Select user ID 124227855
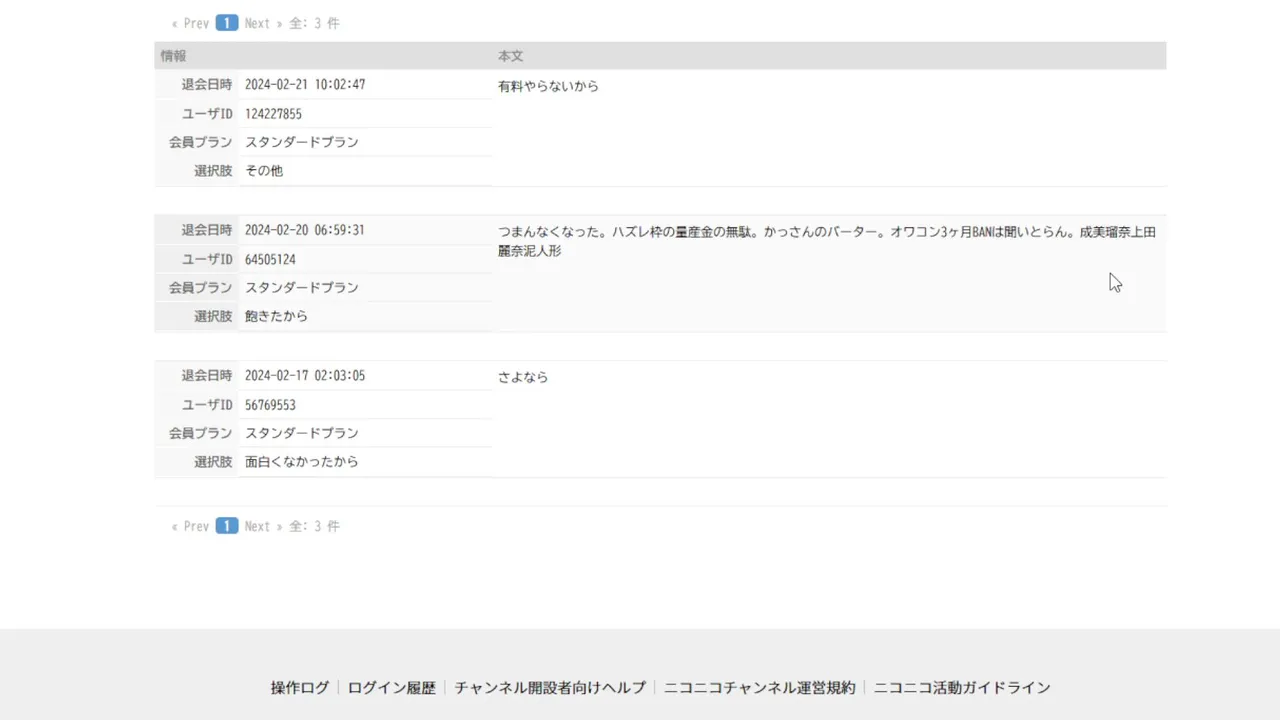This screenshot has width=1280, height=720. [x=273, y=114]
